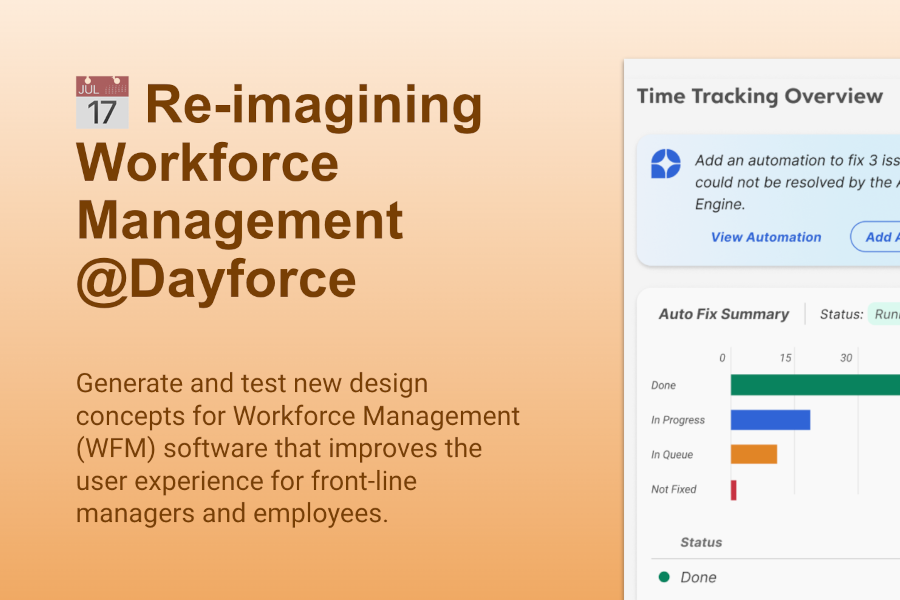Viewport: 900px width, 600px height.
Task: Click the Add automation button
Action: click(875, 237)
